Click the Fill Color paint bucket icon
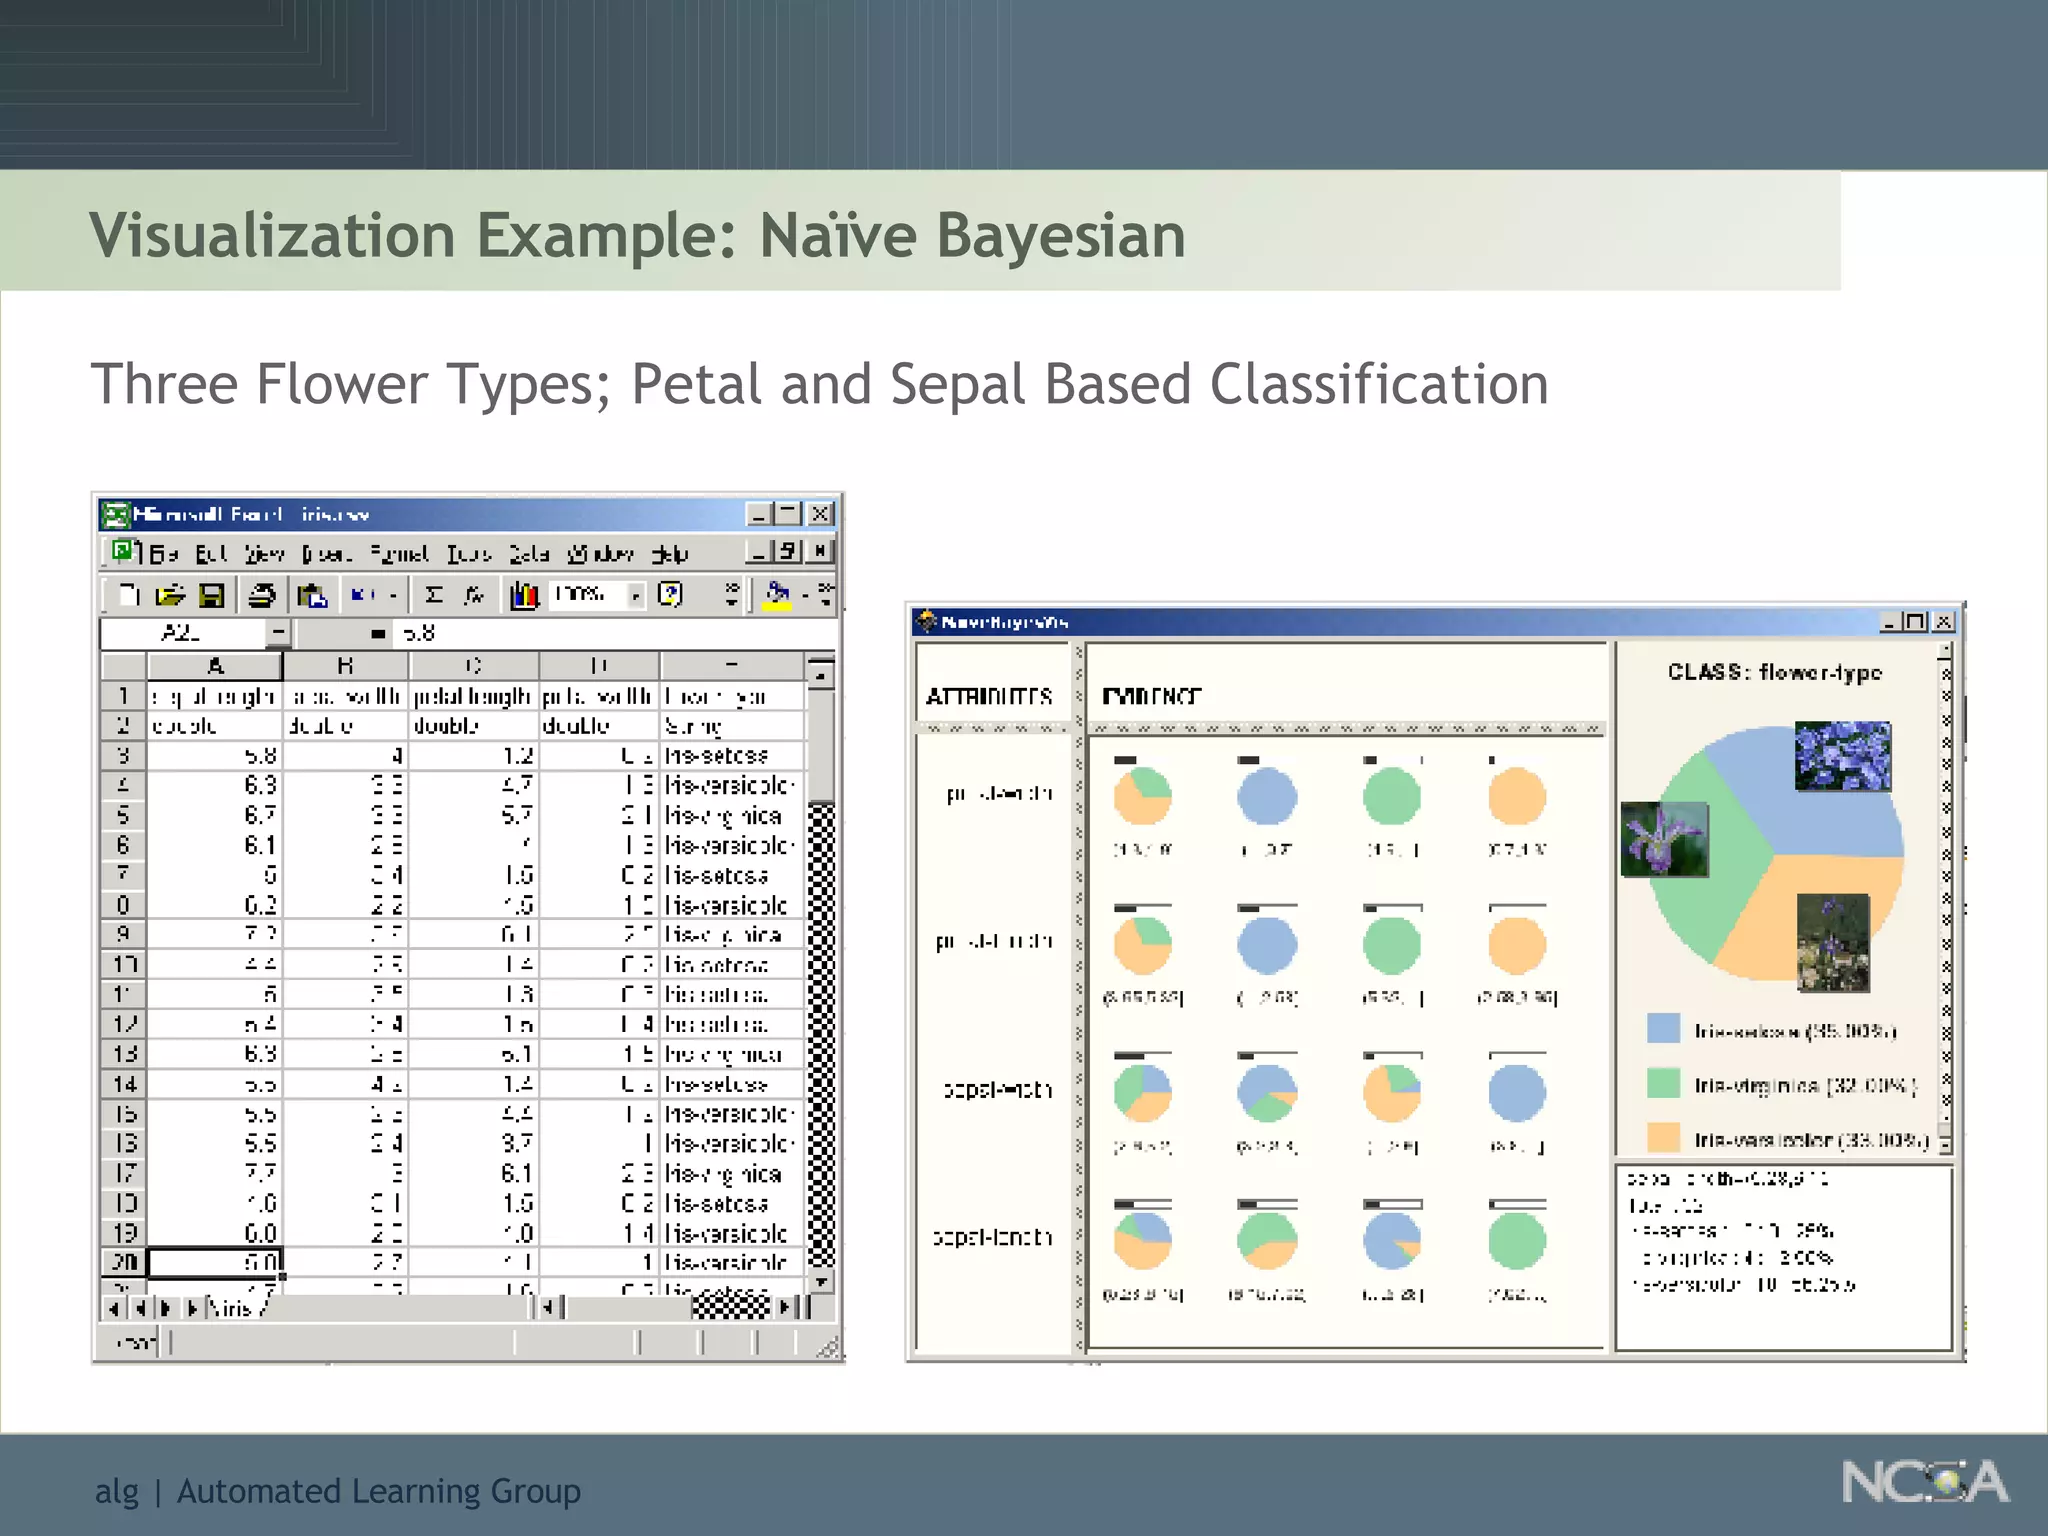 click(777, 594)
